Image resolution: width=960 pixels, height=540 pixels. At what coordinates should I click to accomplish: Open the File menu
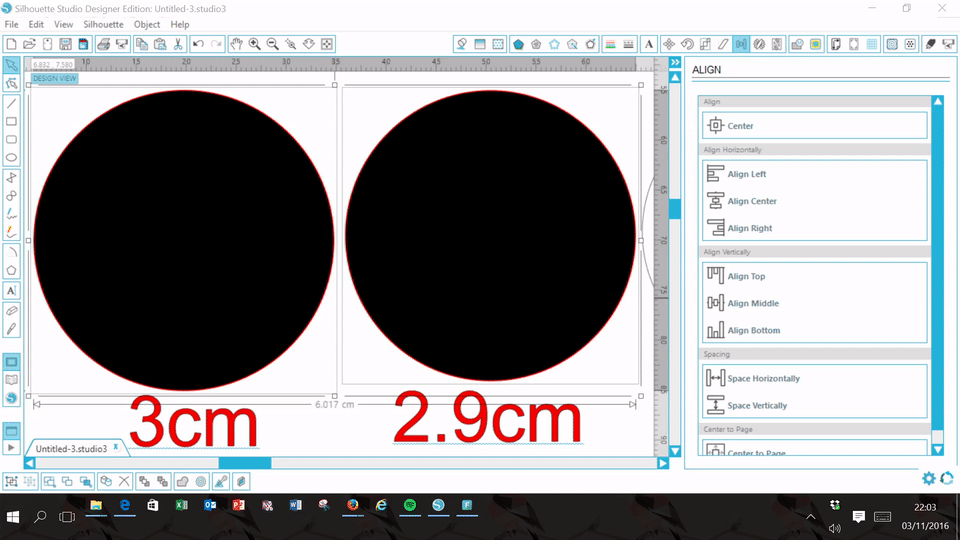[x=12, y=24]
